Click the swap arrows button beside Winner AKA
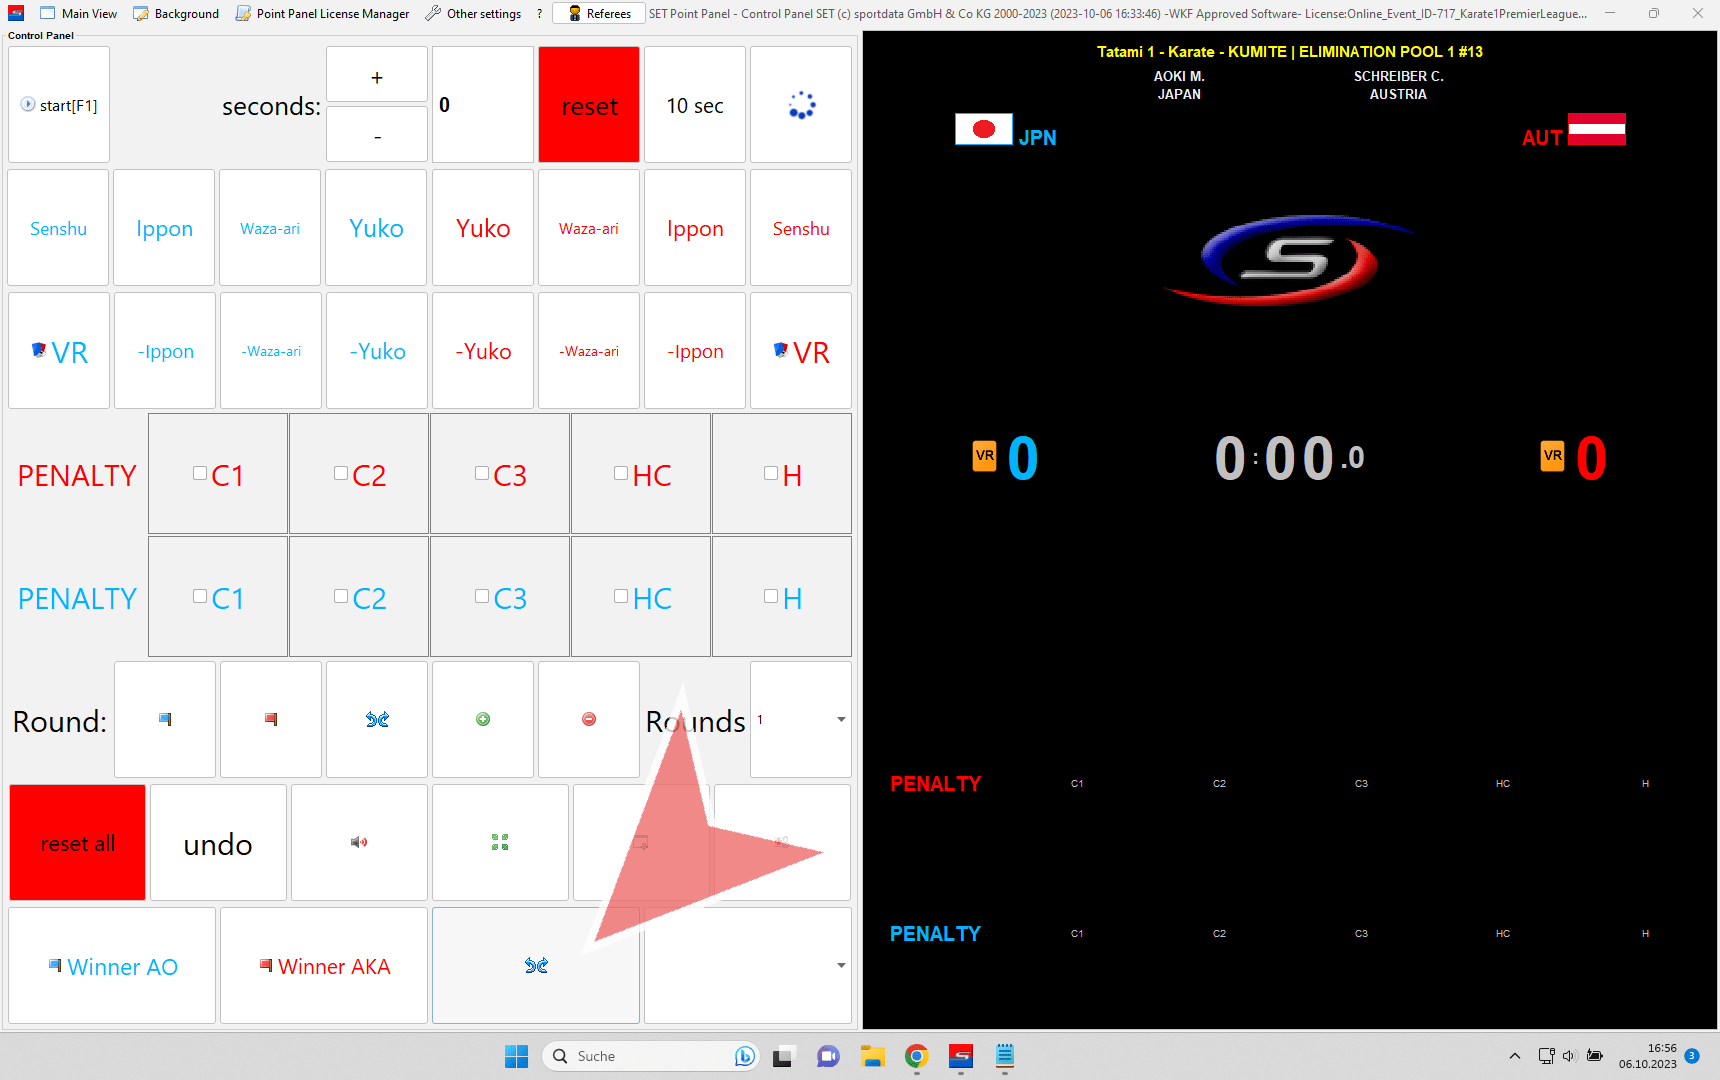 536,966
